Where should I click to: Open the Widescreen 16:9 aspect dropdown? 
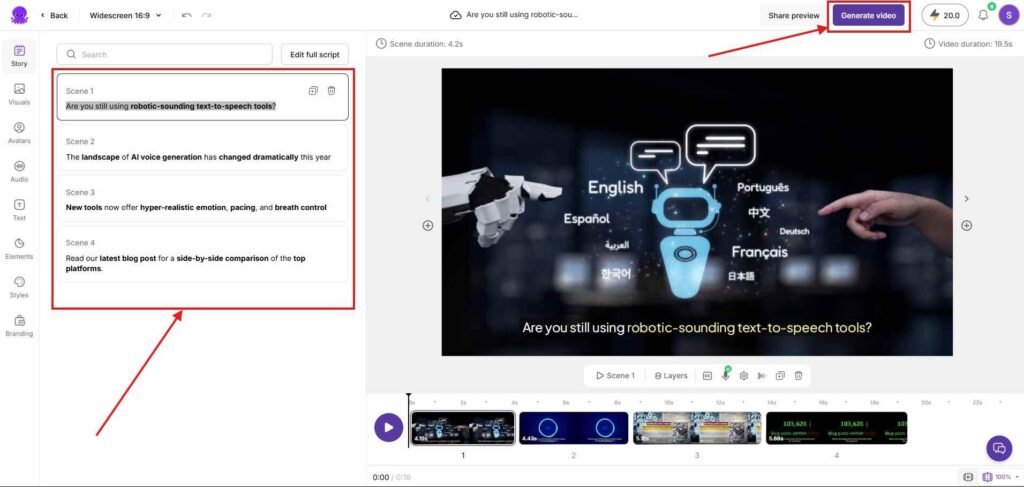125,15
